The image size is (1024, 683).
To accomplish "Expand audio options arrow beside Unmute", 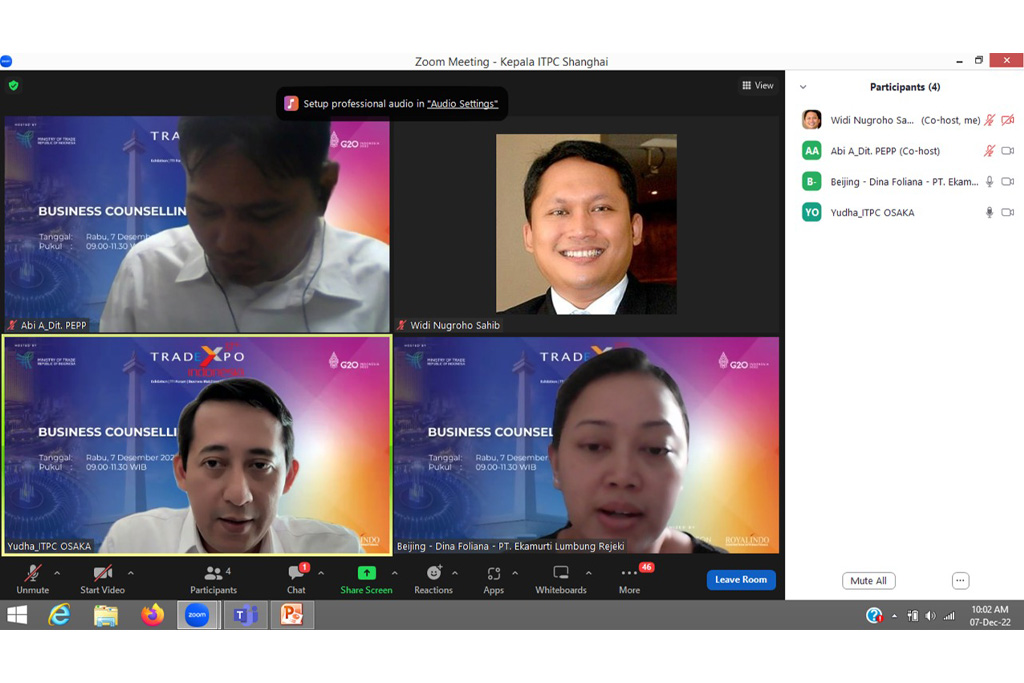I will pos(57,573).
